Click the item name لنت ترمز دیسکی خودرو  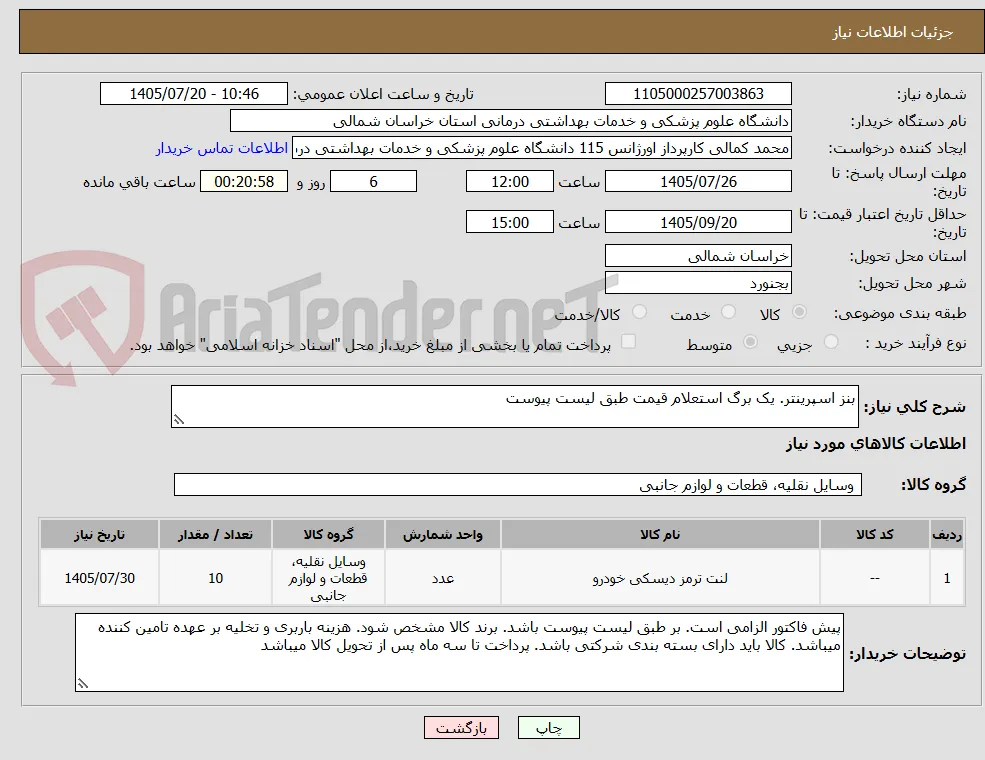660,578
